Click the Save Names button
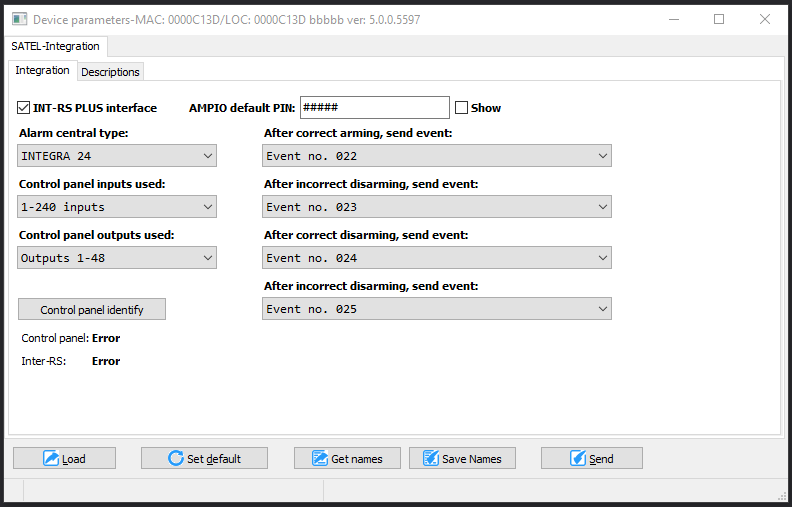792x507 pixels. [462, 458]
